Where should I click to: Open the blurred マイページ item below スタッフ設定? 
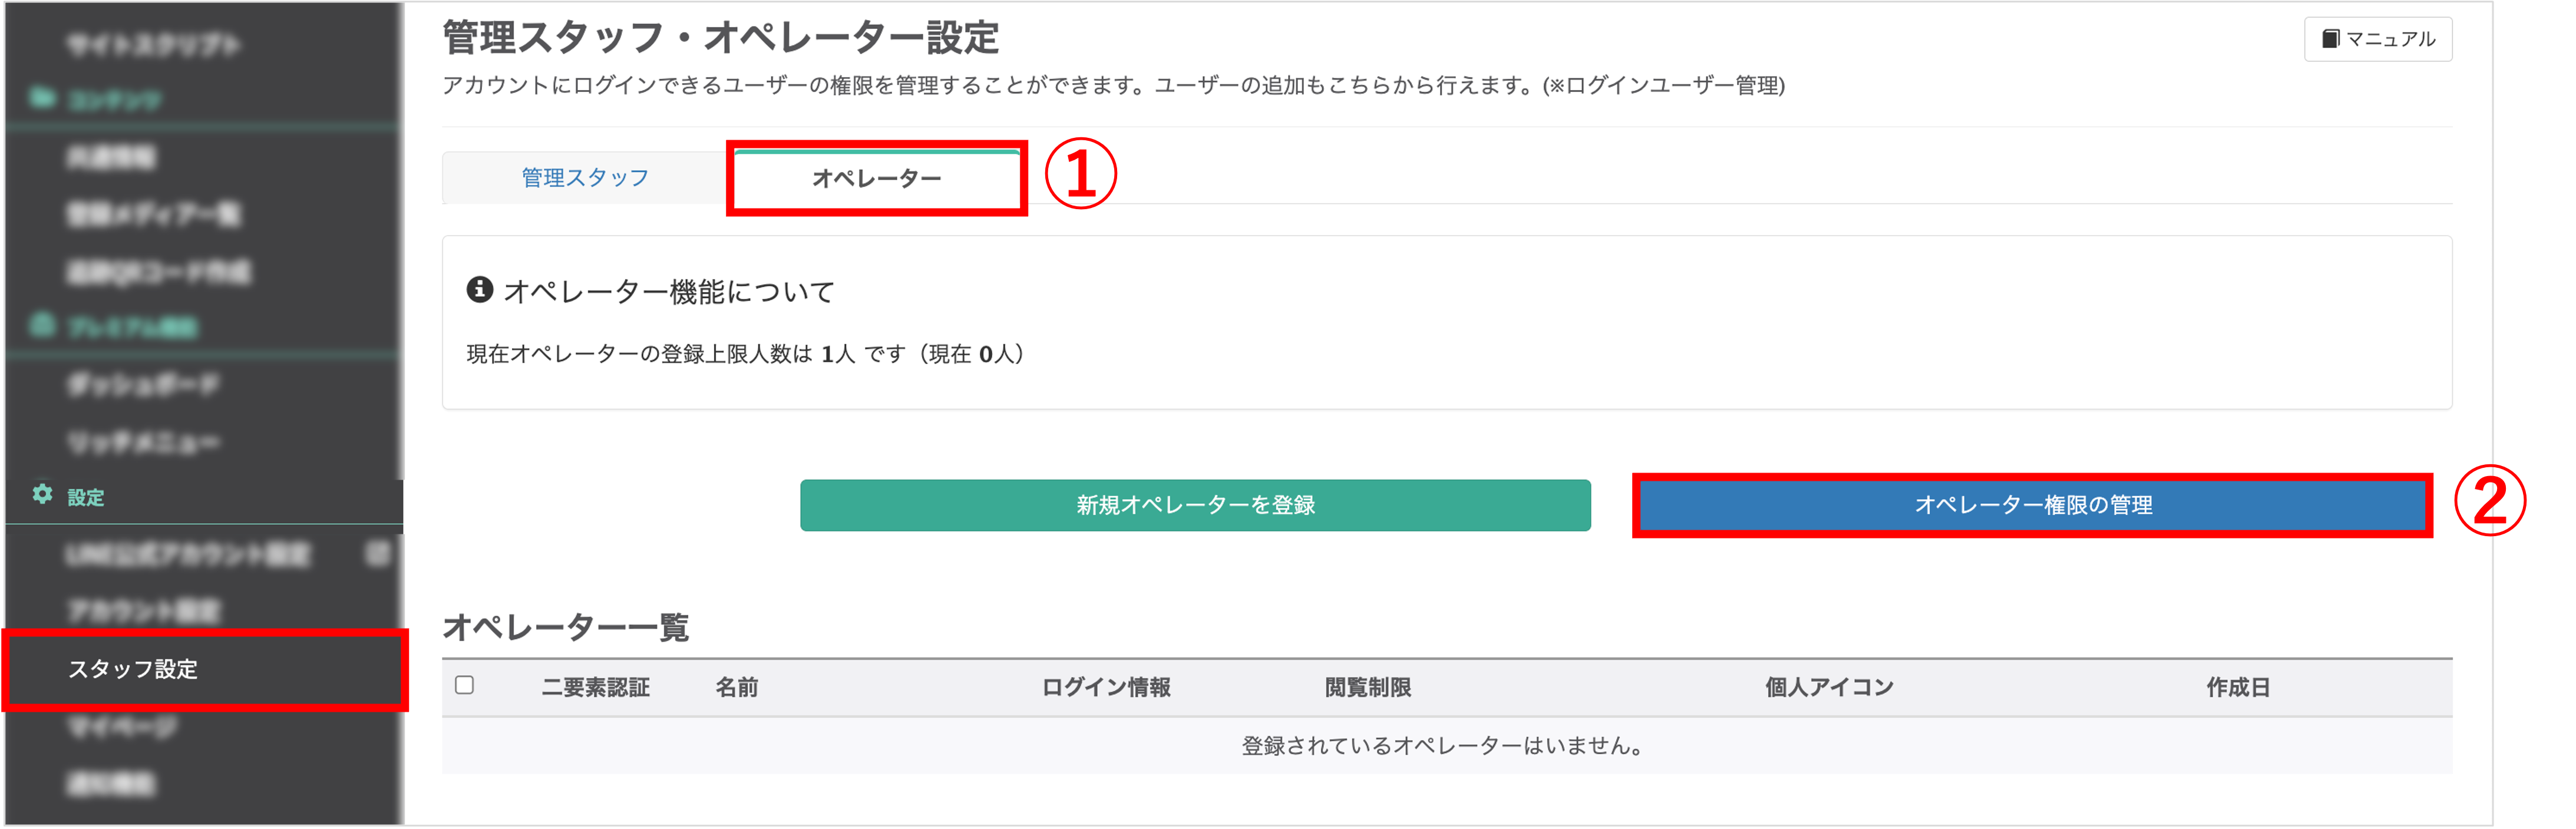point(122,727)
